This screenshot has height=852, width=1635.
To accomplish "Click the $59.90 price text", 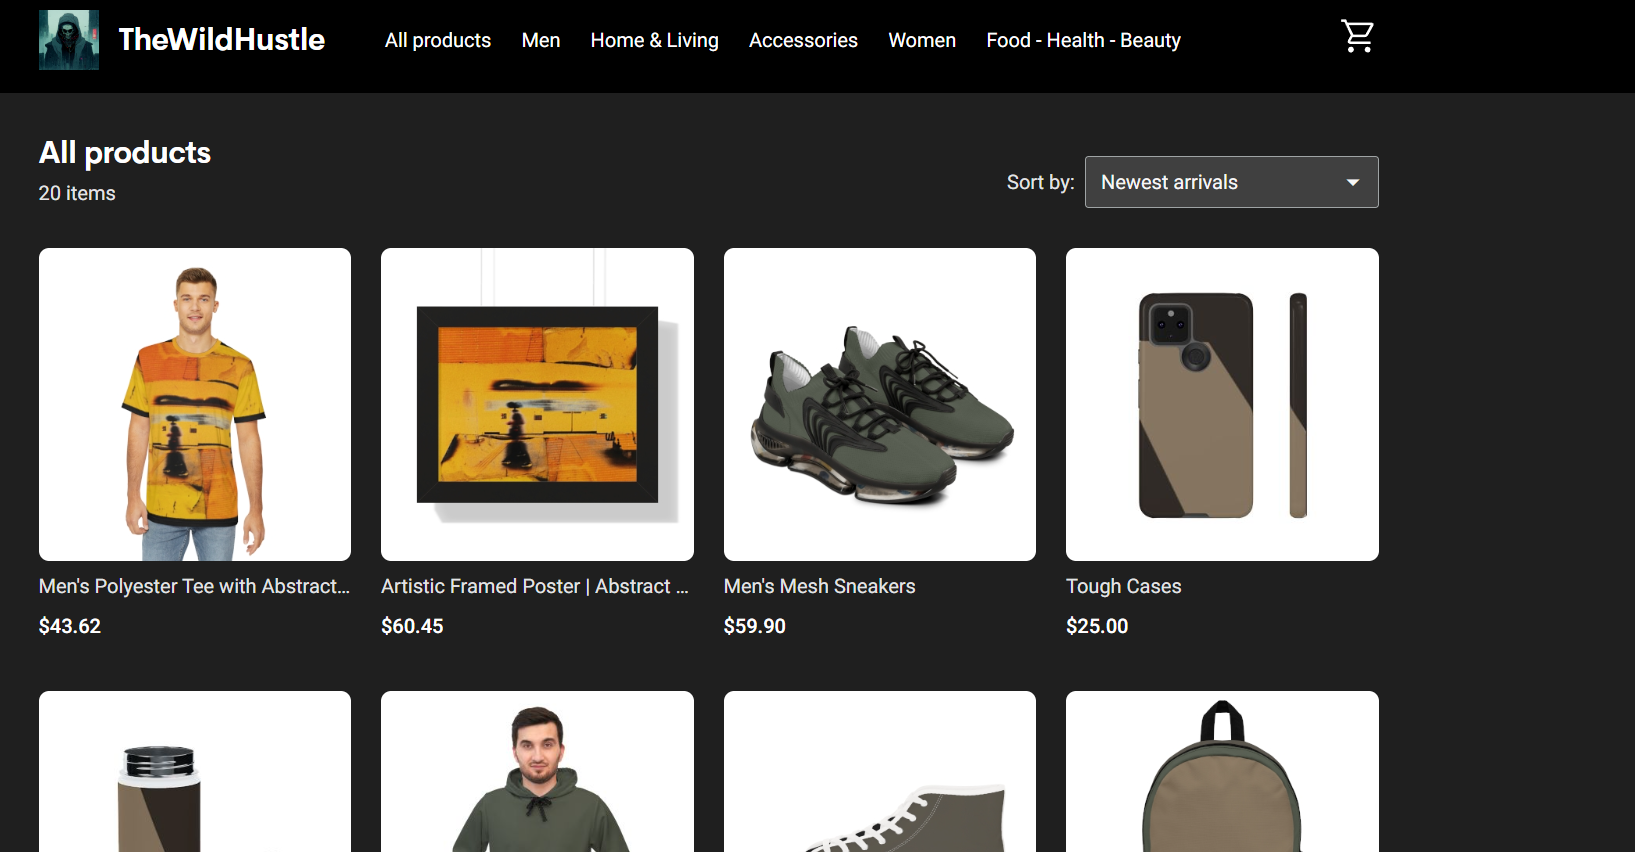I will point(755,626).
